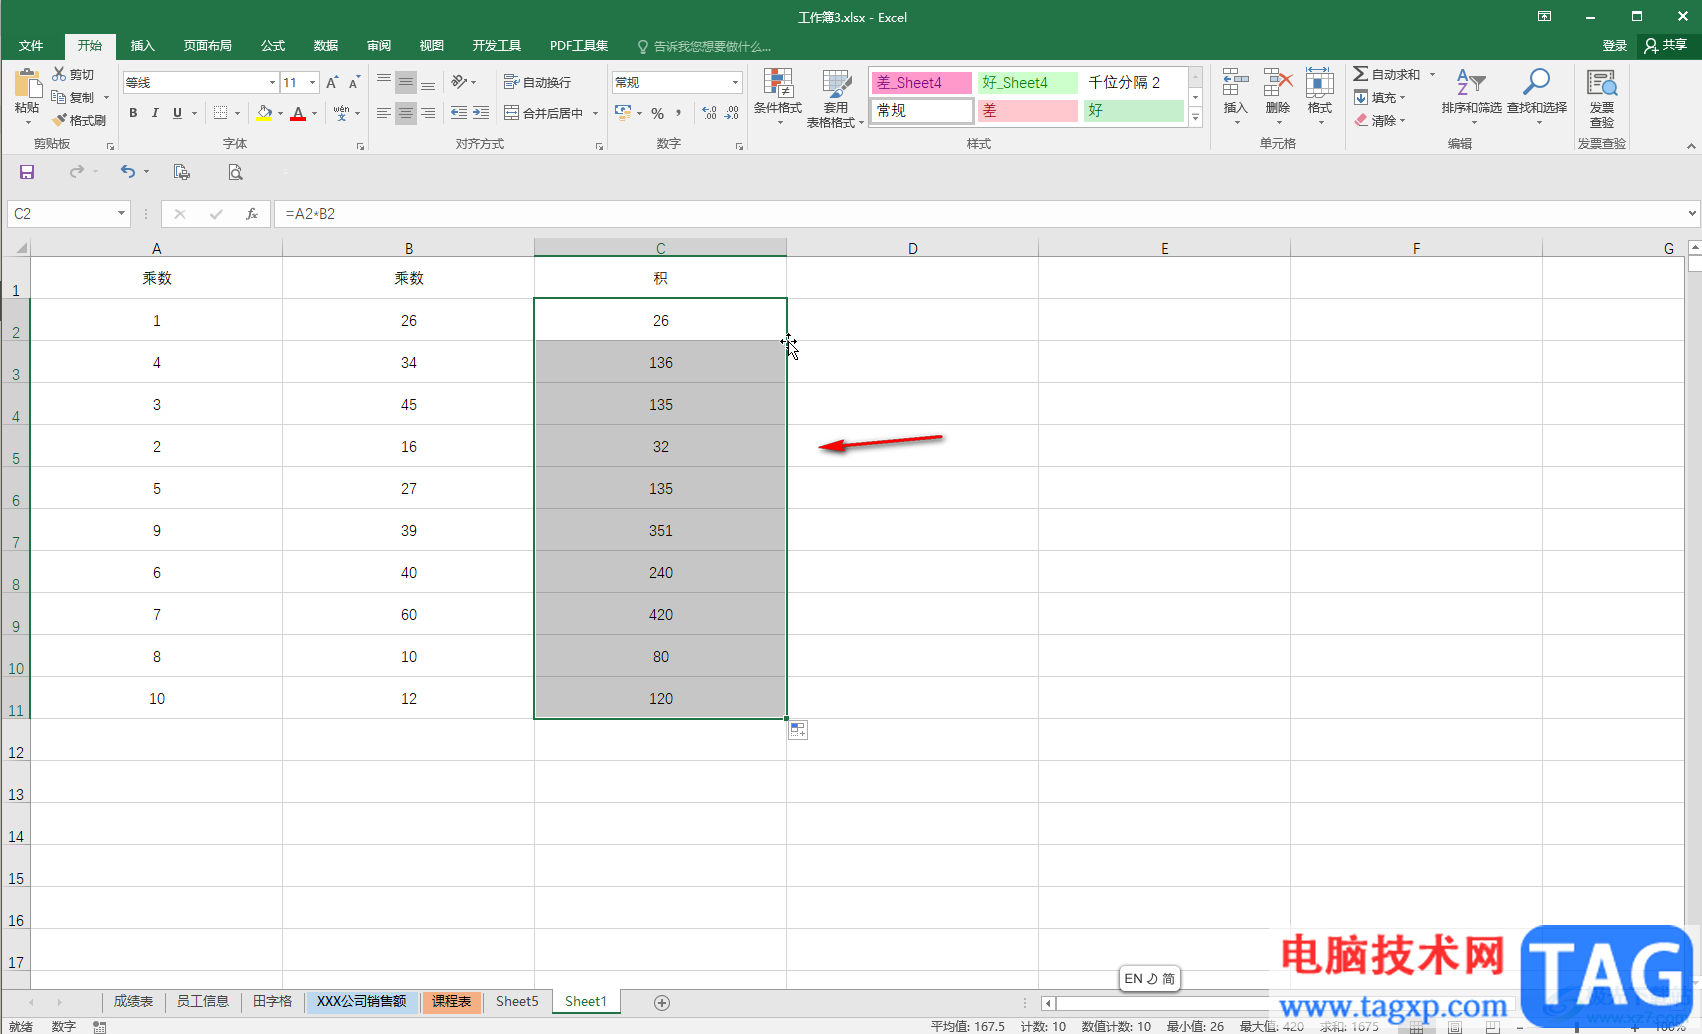The width and height of the screenshot is (1702, 1034).
Task: Click the insert function fx icon
Action: click(x=252, y=214)
